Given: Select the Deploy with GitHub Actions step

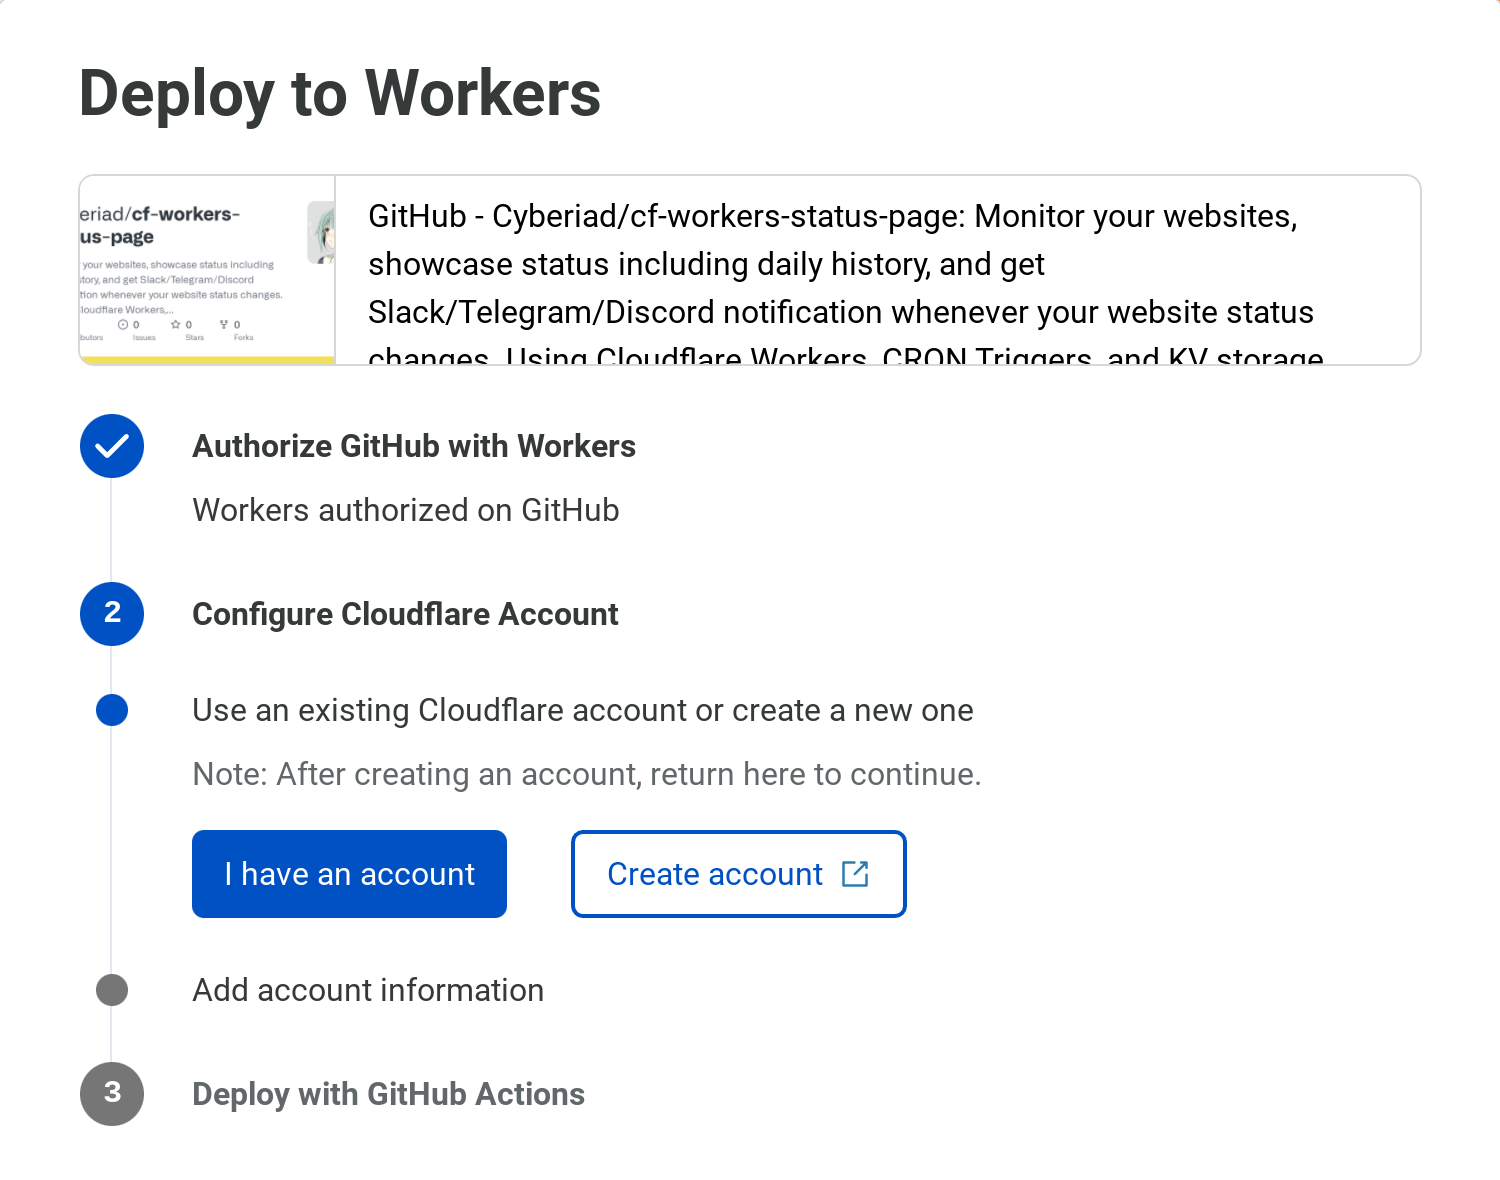Looking at the screenshot, I should point(388,1094).
